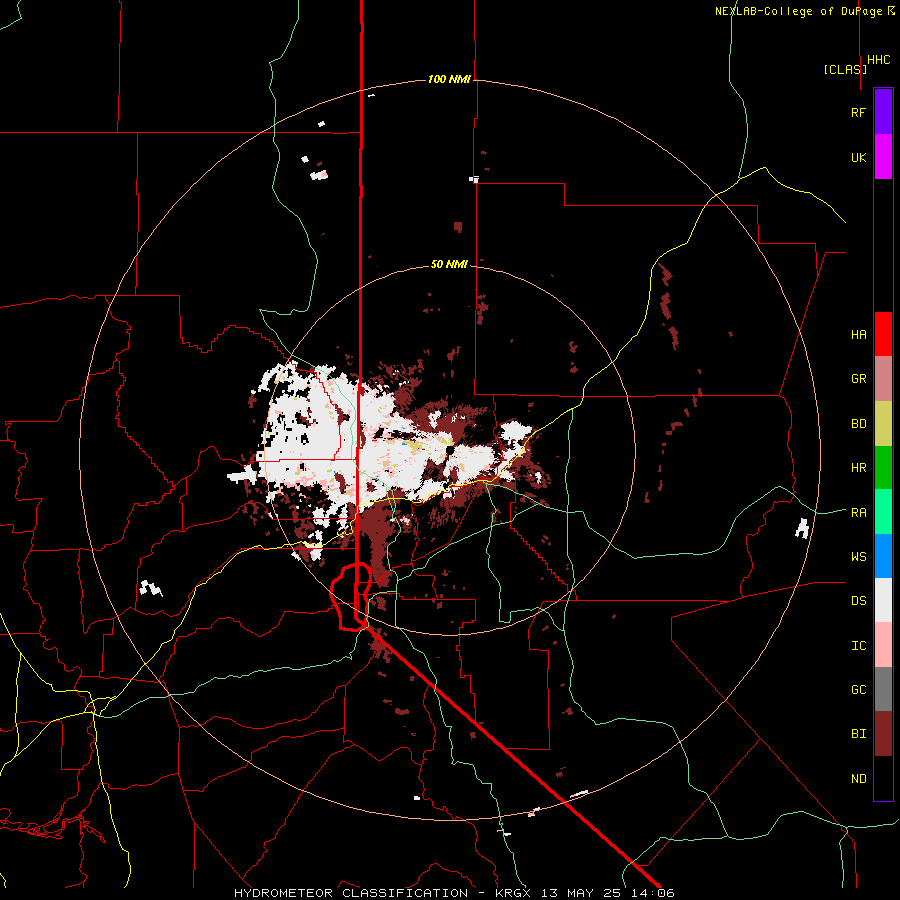Click the 'UK' legend label

tap(858, 157)
